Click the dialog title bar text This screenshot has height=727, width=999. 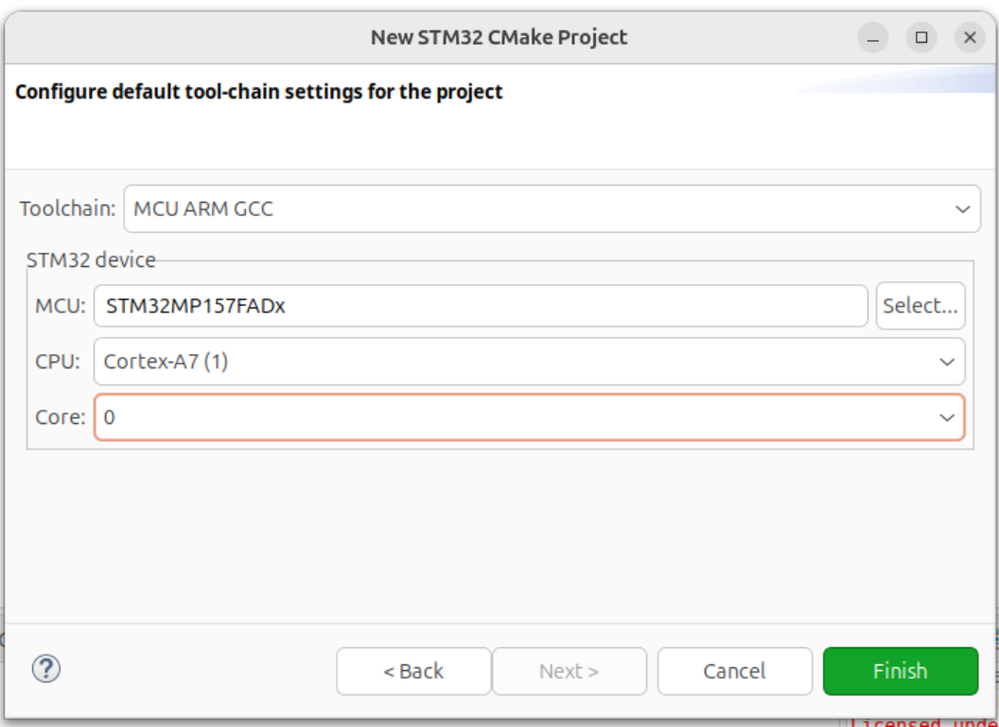tap(499, 38)
